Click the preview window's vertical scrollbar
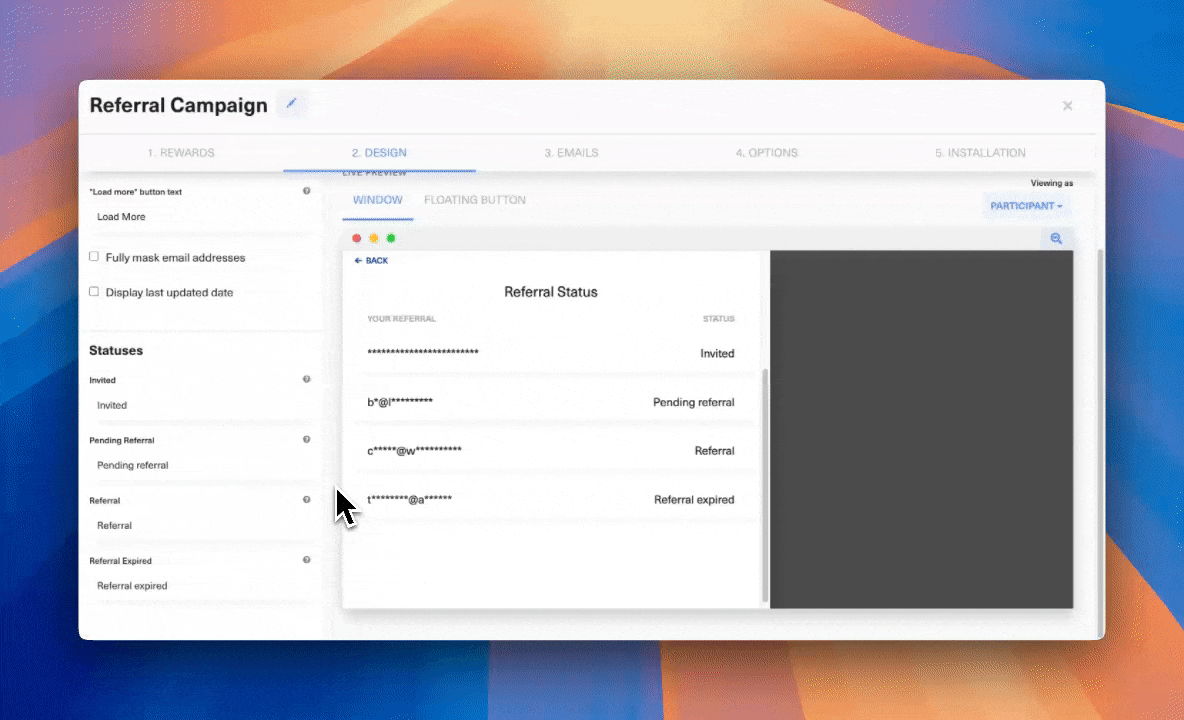Screen dimensions: 1184x720 pos(766,480)
